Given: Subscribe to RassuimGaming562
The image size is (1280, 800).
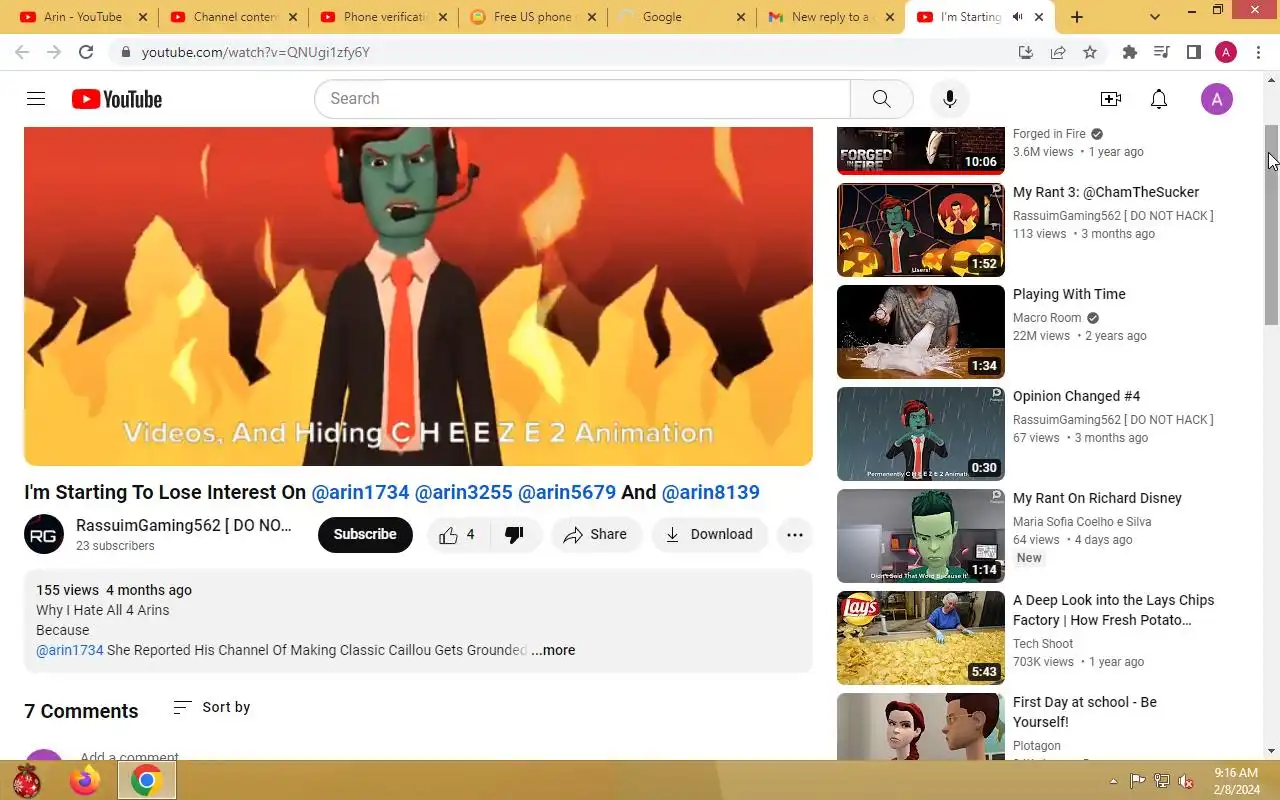Looking at the screenshot, I should [365, 534].
